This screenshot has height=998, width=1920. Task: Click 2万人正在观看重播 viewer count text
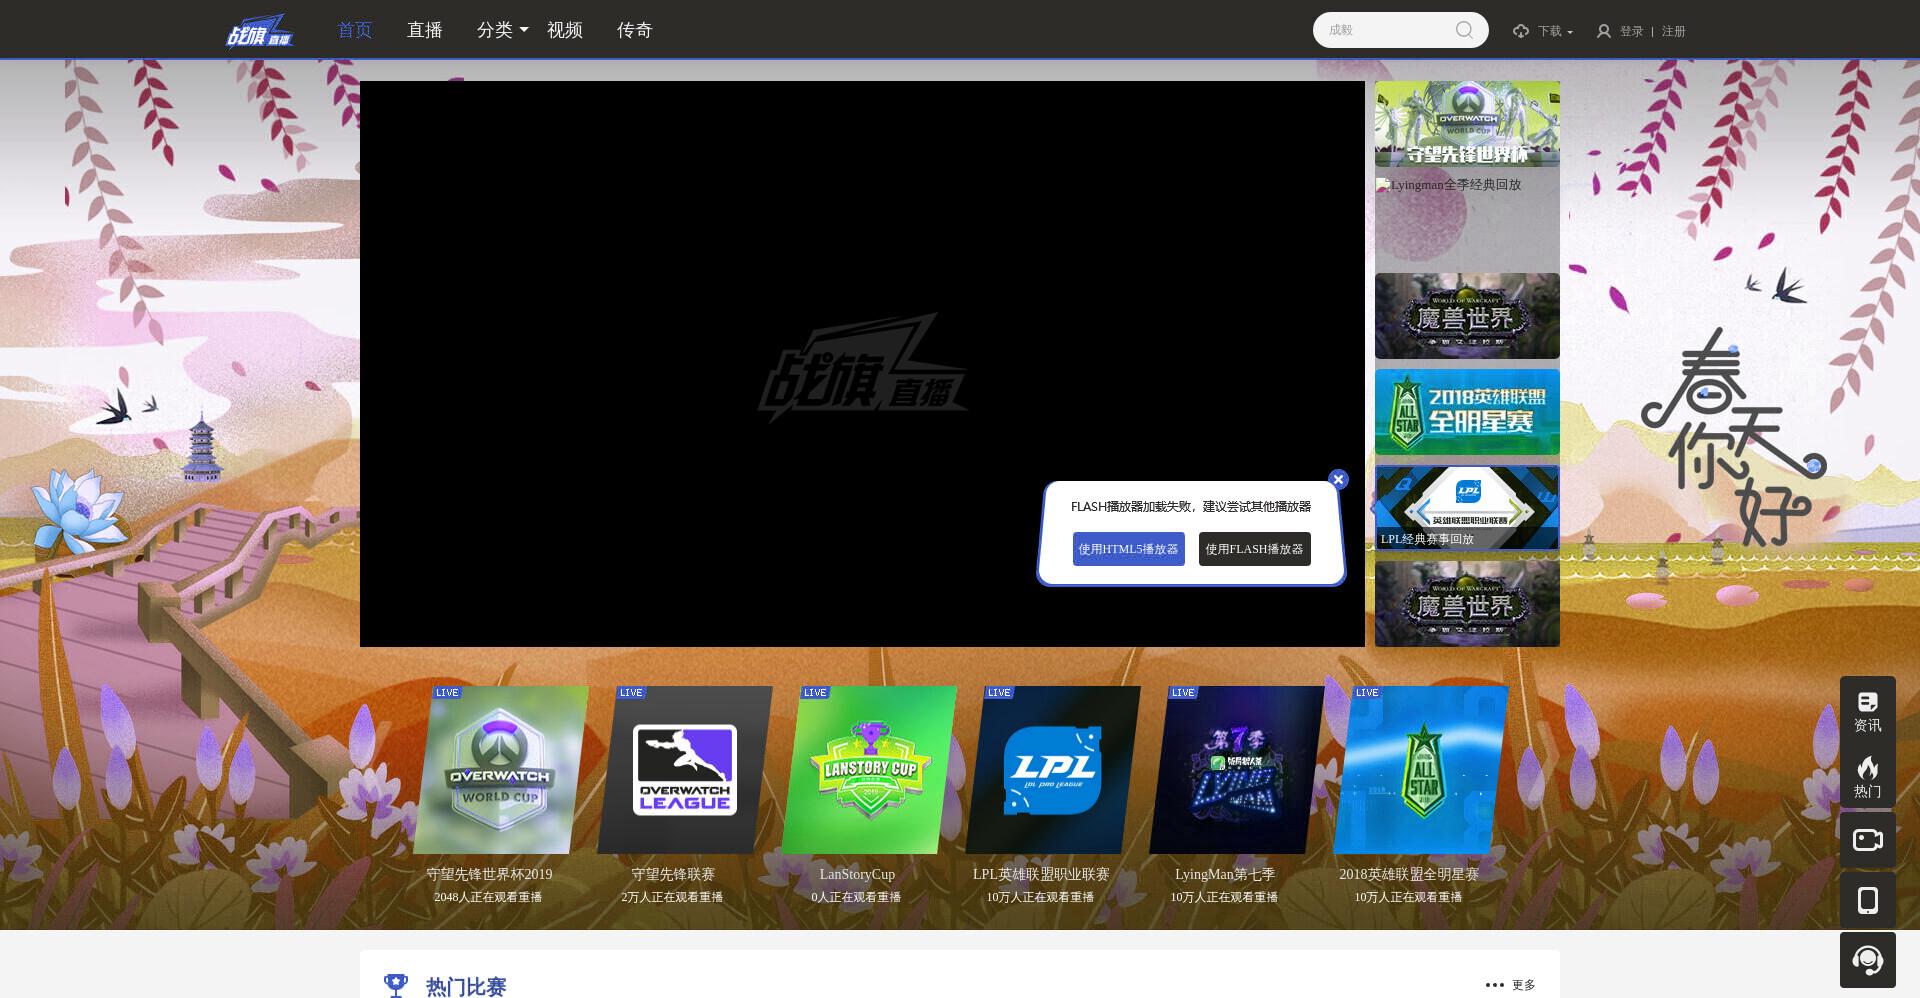click(x=672, y=897)
